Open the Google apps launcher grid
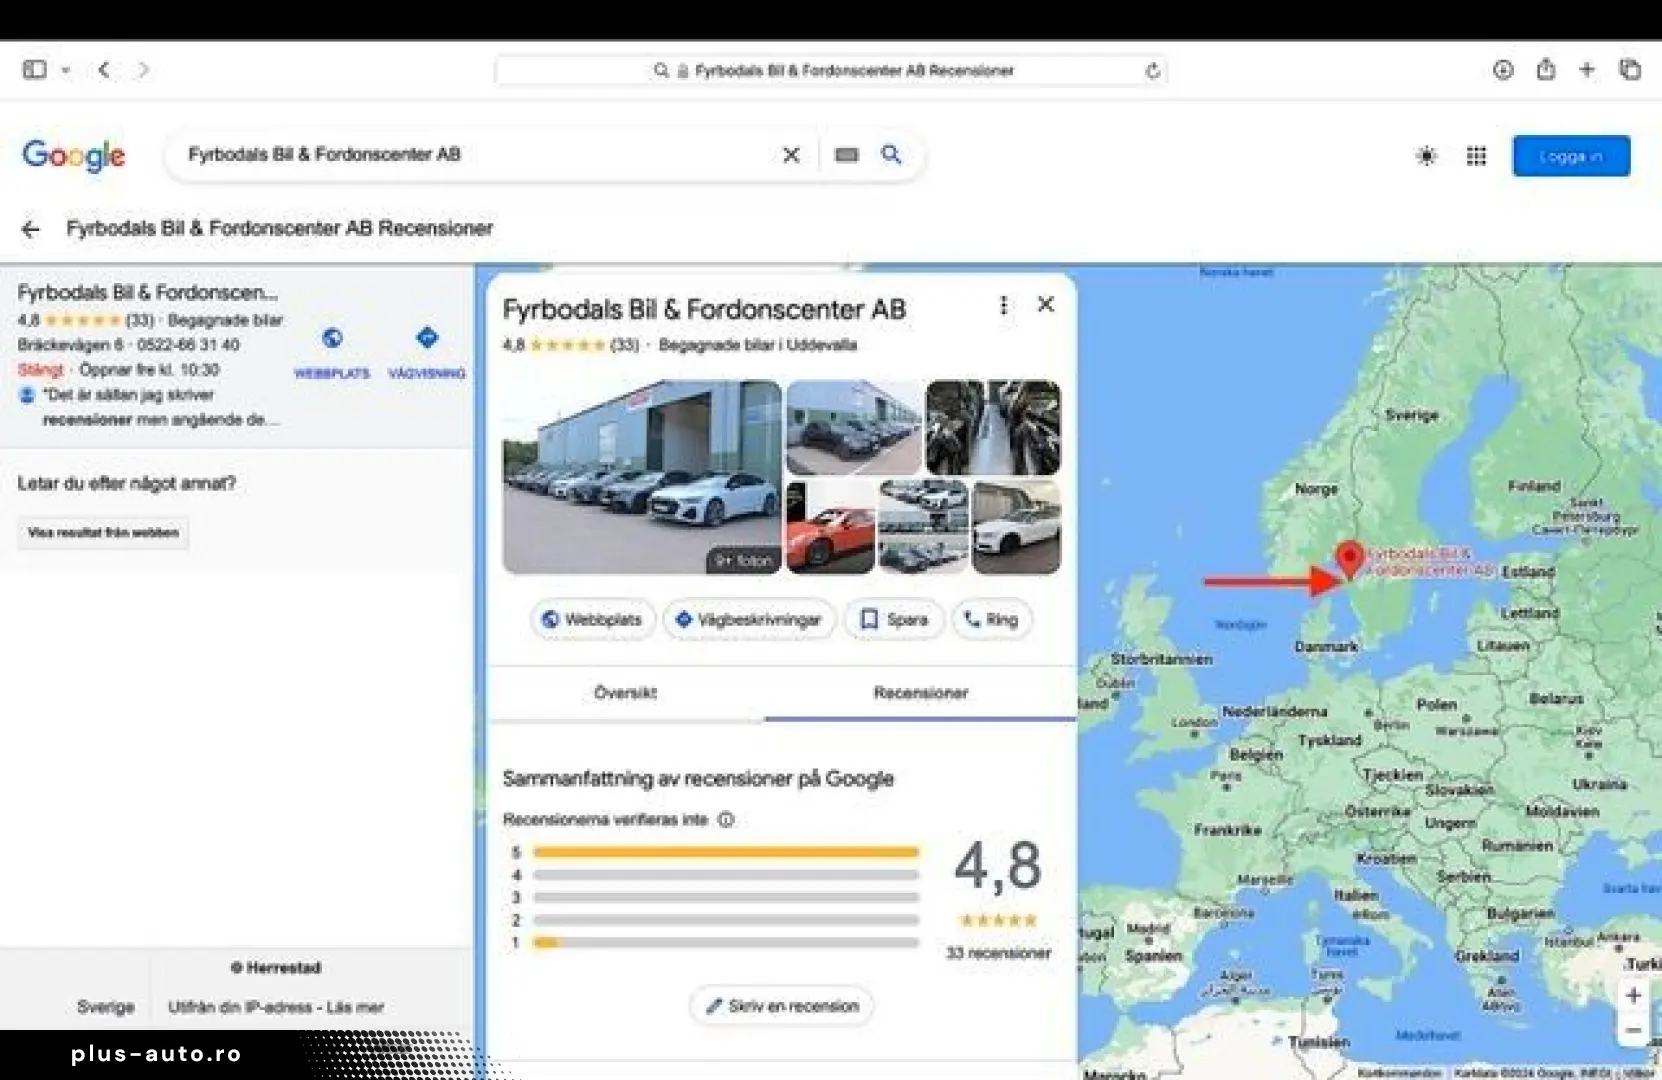This screenshot has width=1662, height=1080. click(x=1477, y=156)
